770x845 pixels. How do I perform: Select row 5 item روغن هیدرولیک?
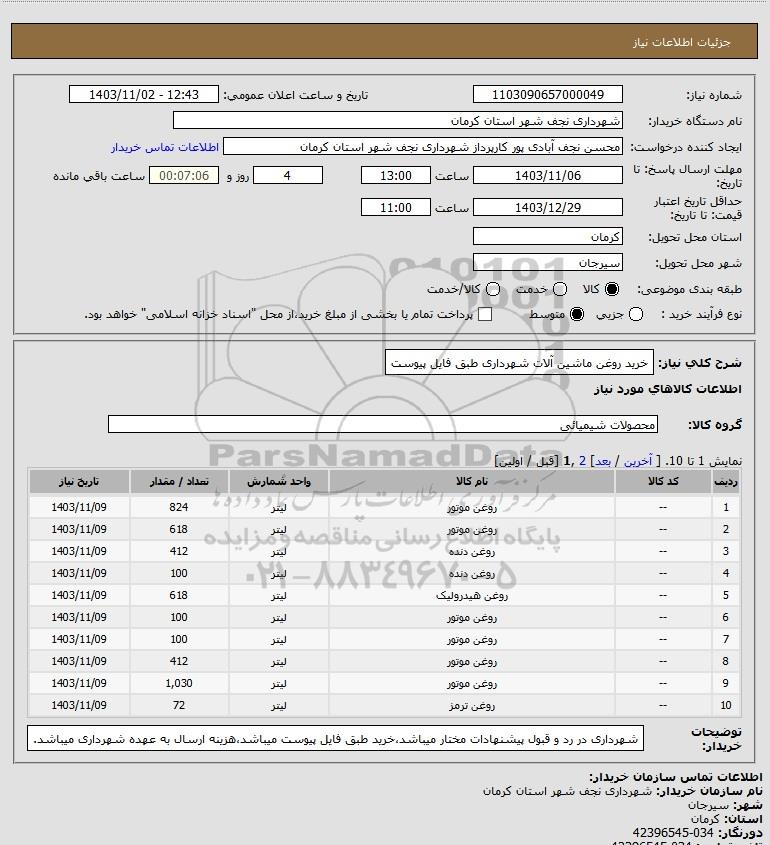coord(471,595)
